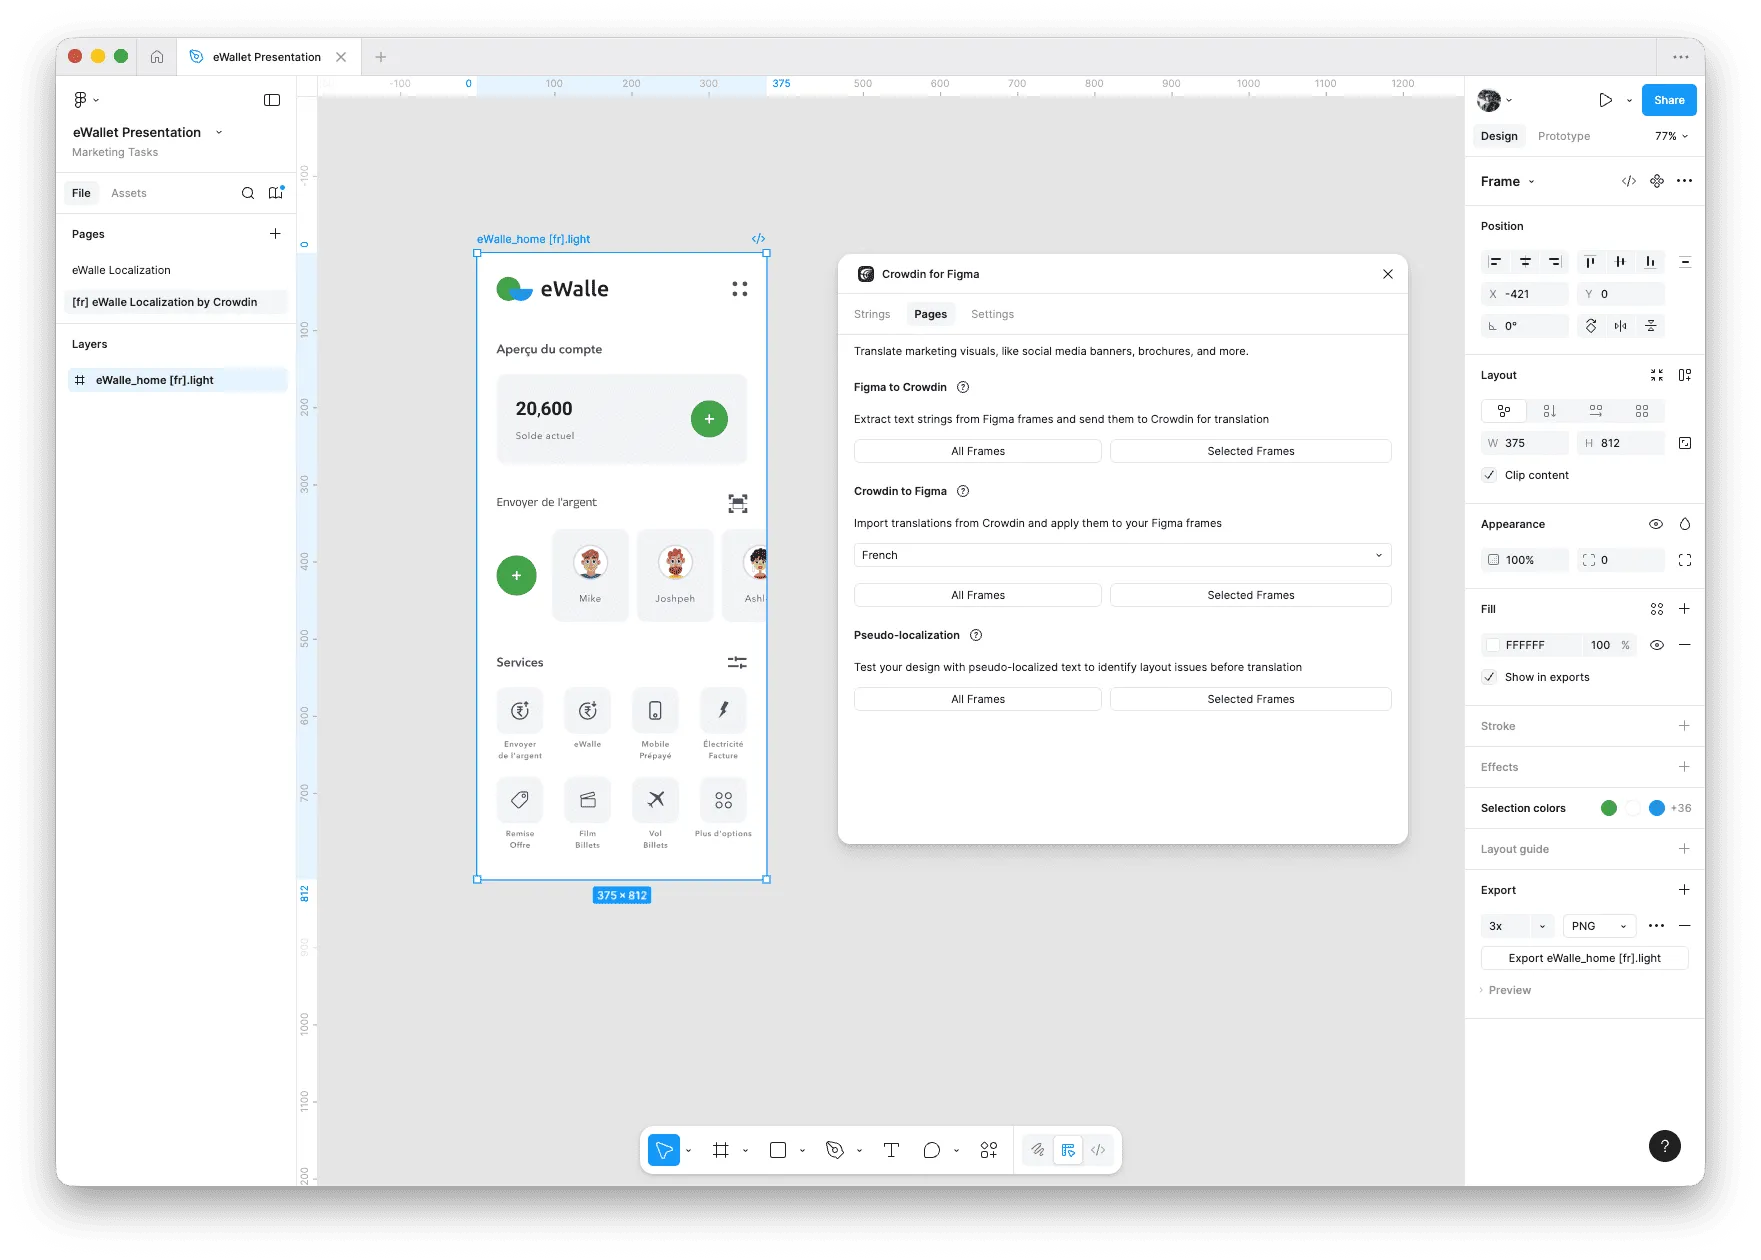Select the Frame tool
Screen dimensions: 1761x1260
pos(720,1150)
